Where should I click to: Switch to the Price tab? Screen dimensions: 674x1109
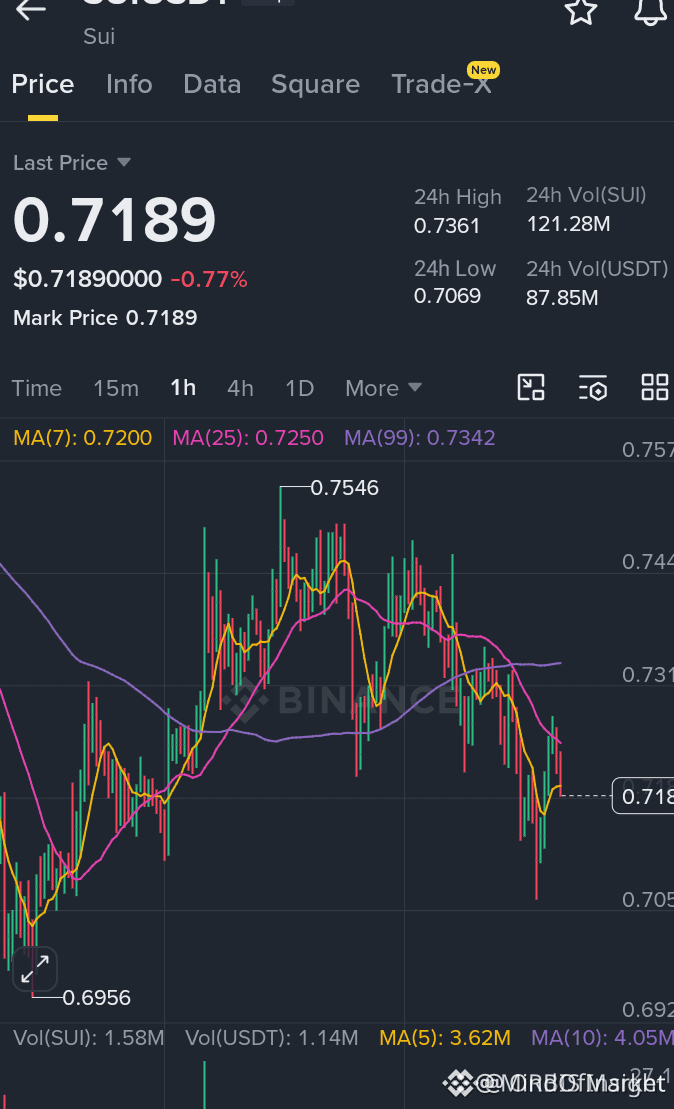click(42, 84)
